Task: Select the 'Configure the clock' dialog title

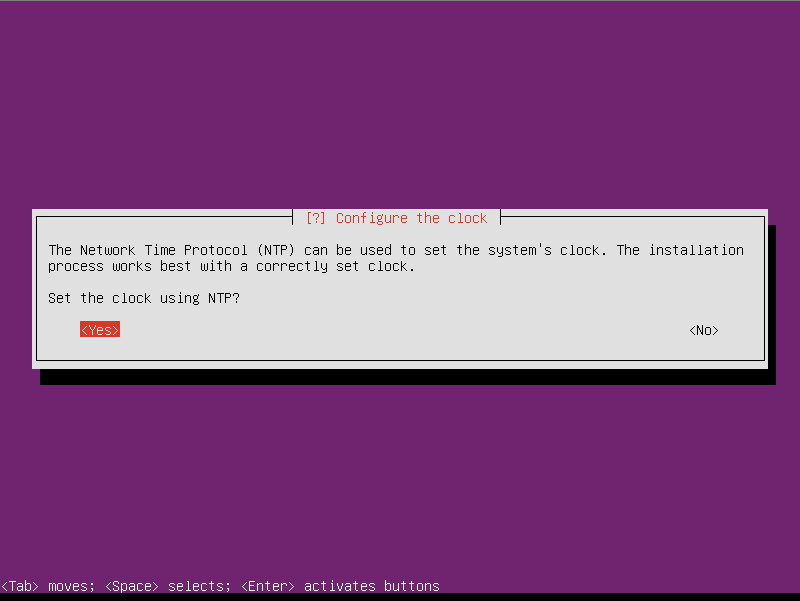Action: coord(411,218)
